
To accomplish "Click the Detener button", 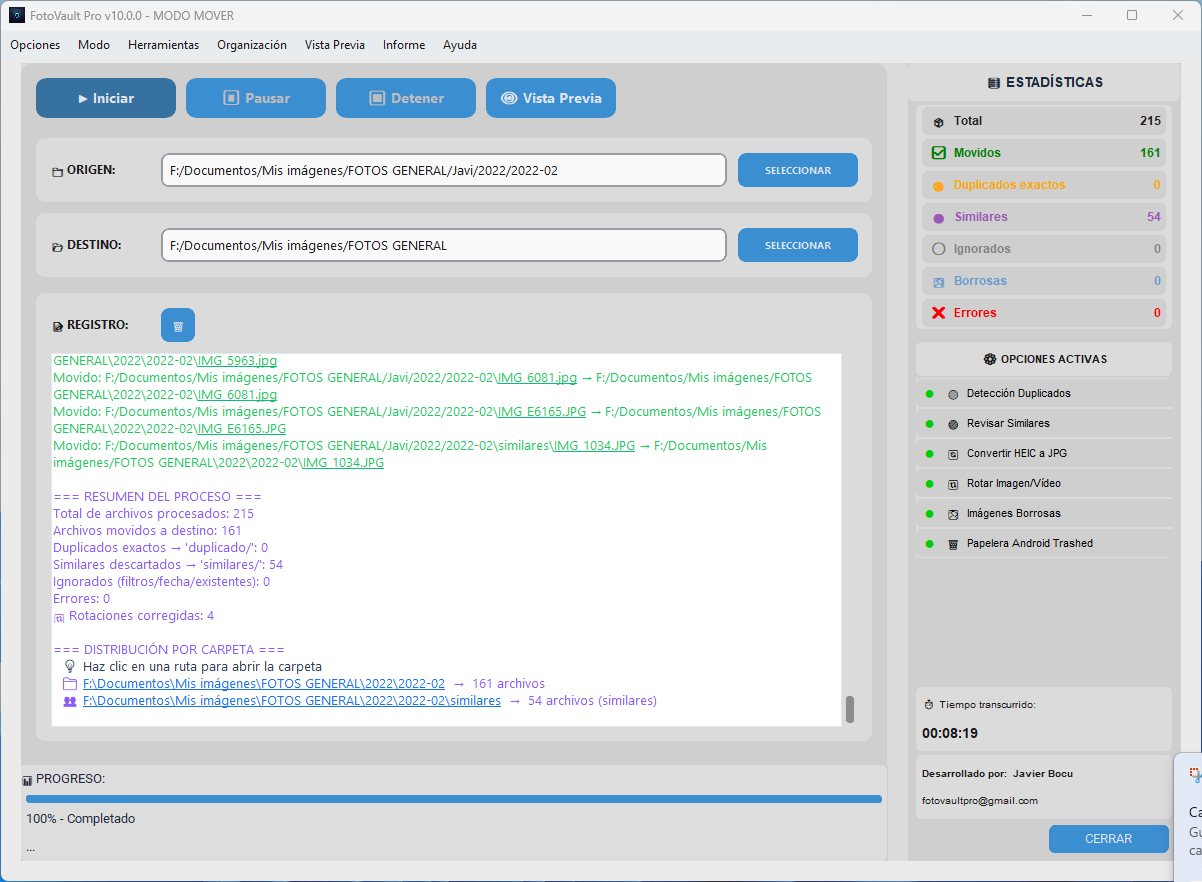I will (406, 98).
